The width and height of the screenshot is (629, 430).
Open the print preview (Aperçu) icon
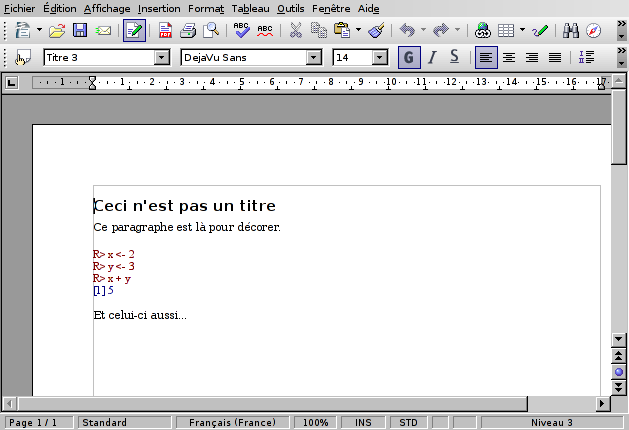(211, 31)
